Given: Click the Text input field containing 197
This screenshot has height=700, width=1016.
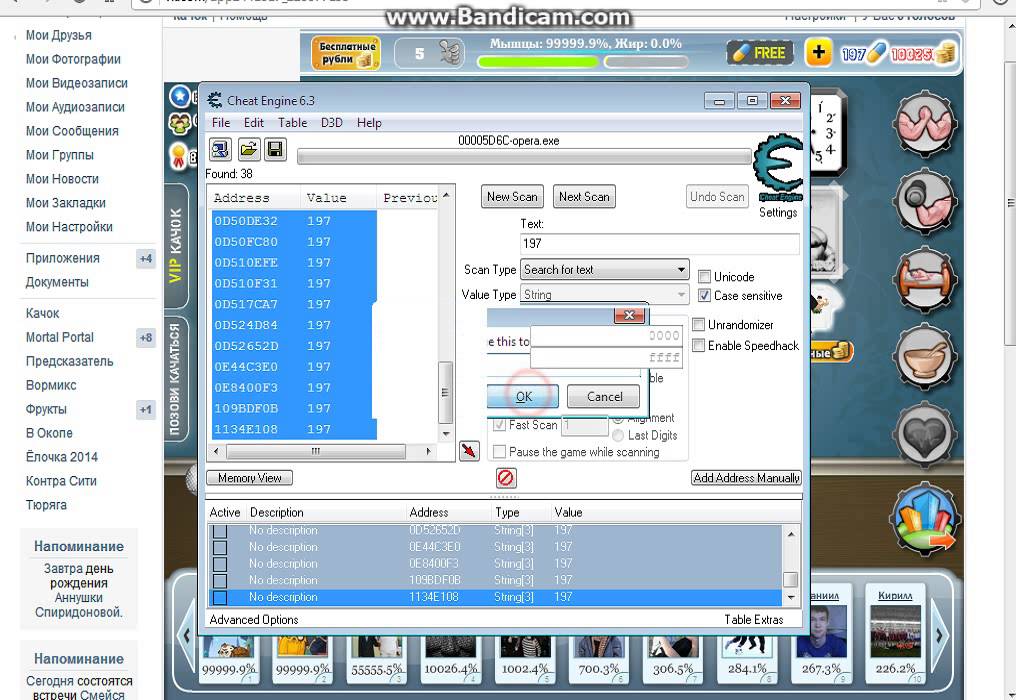Looking at the screenshot, I should point(660,244).
